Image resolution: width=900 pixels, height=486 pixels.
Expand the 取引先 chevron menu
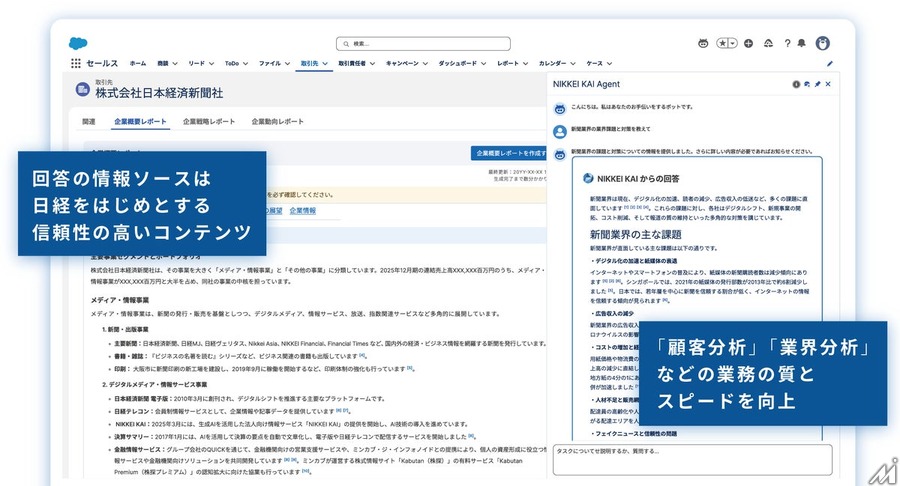[x=325, y=64]
